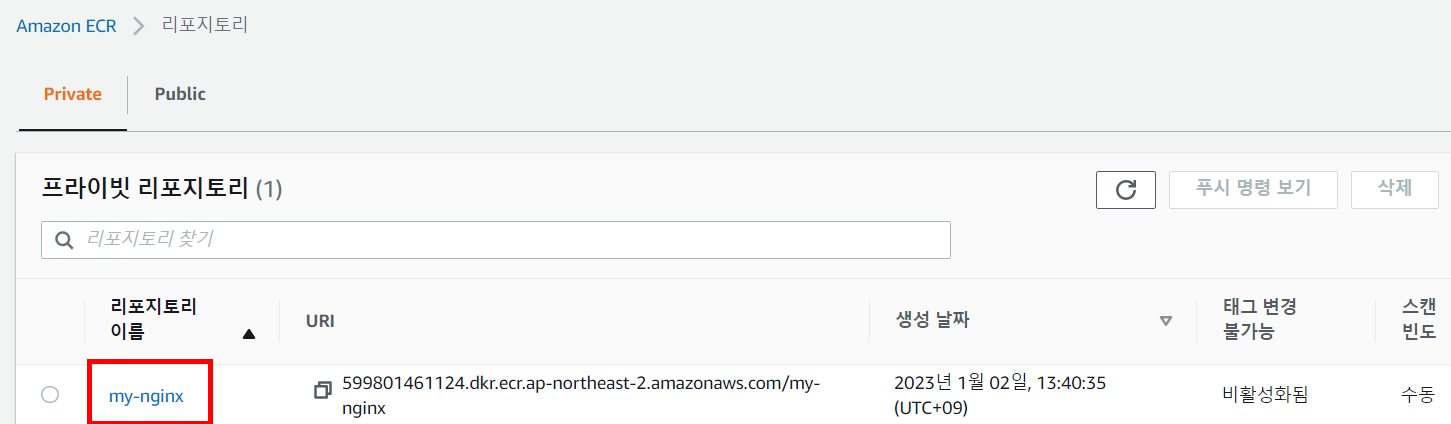Click the URI column header
Viewport: 1451px width, 424px height.
tap(320, 321)
